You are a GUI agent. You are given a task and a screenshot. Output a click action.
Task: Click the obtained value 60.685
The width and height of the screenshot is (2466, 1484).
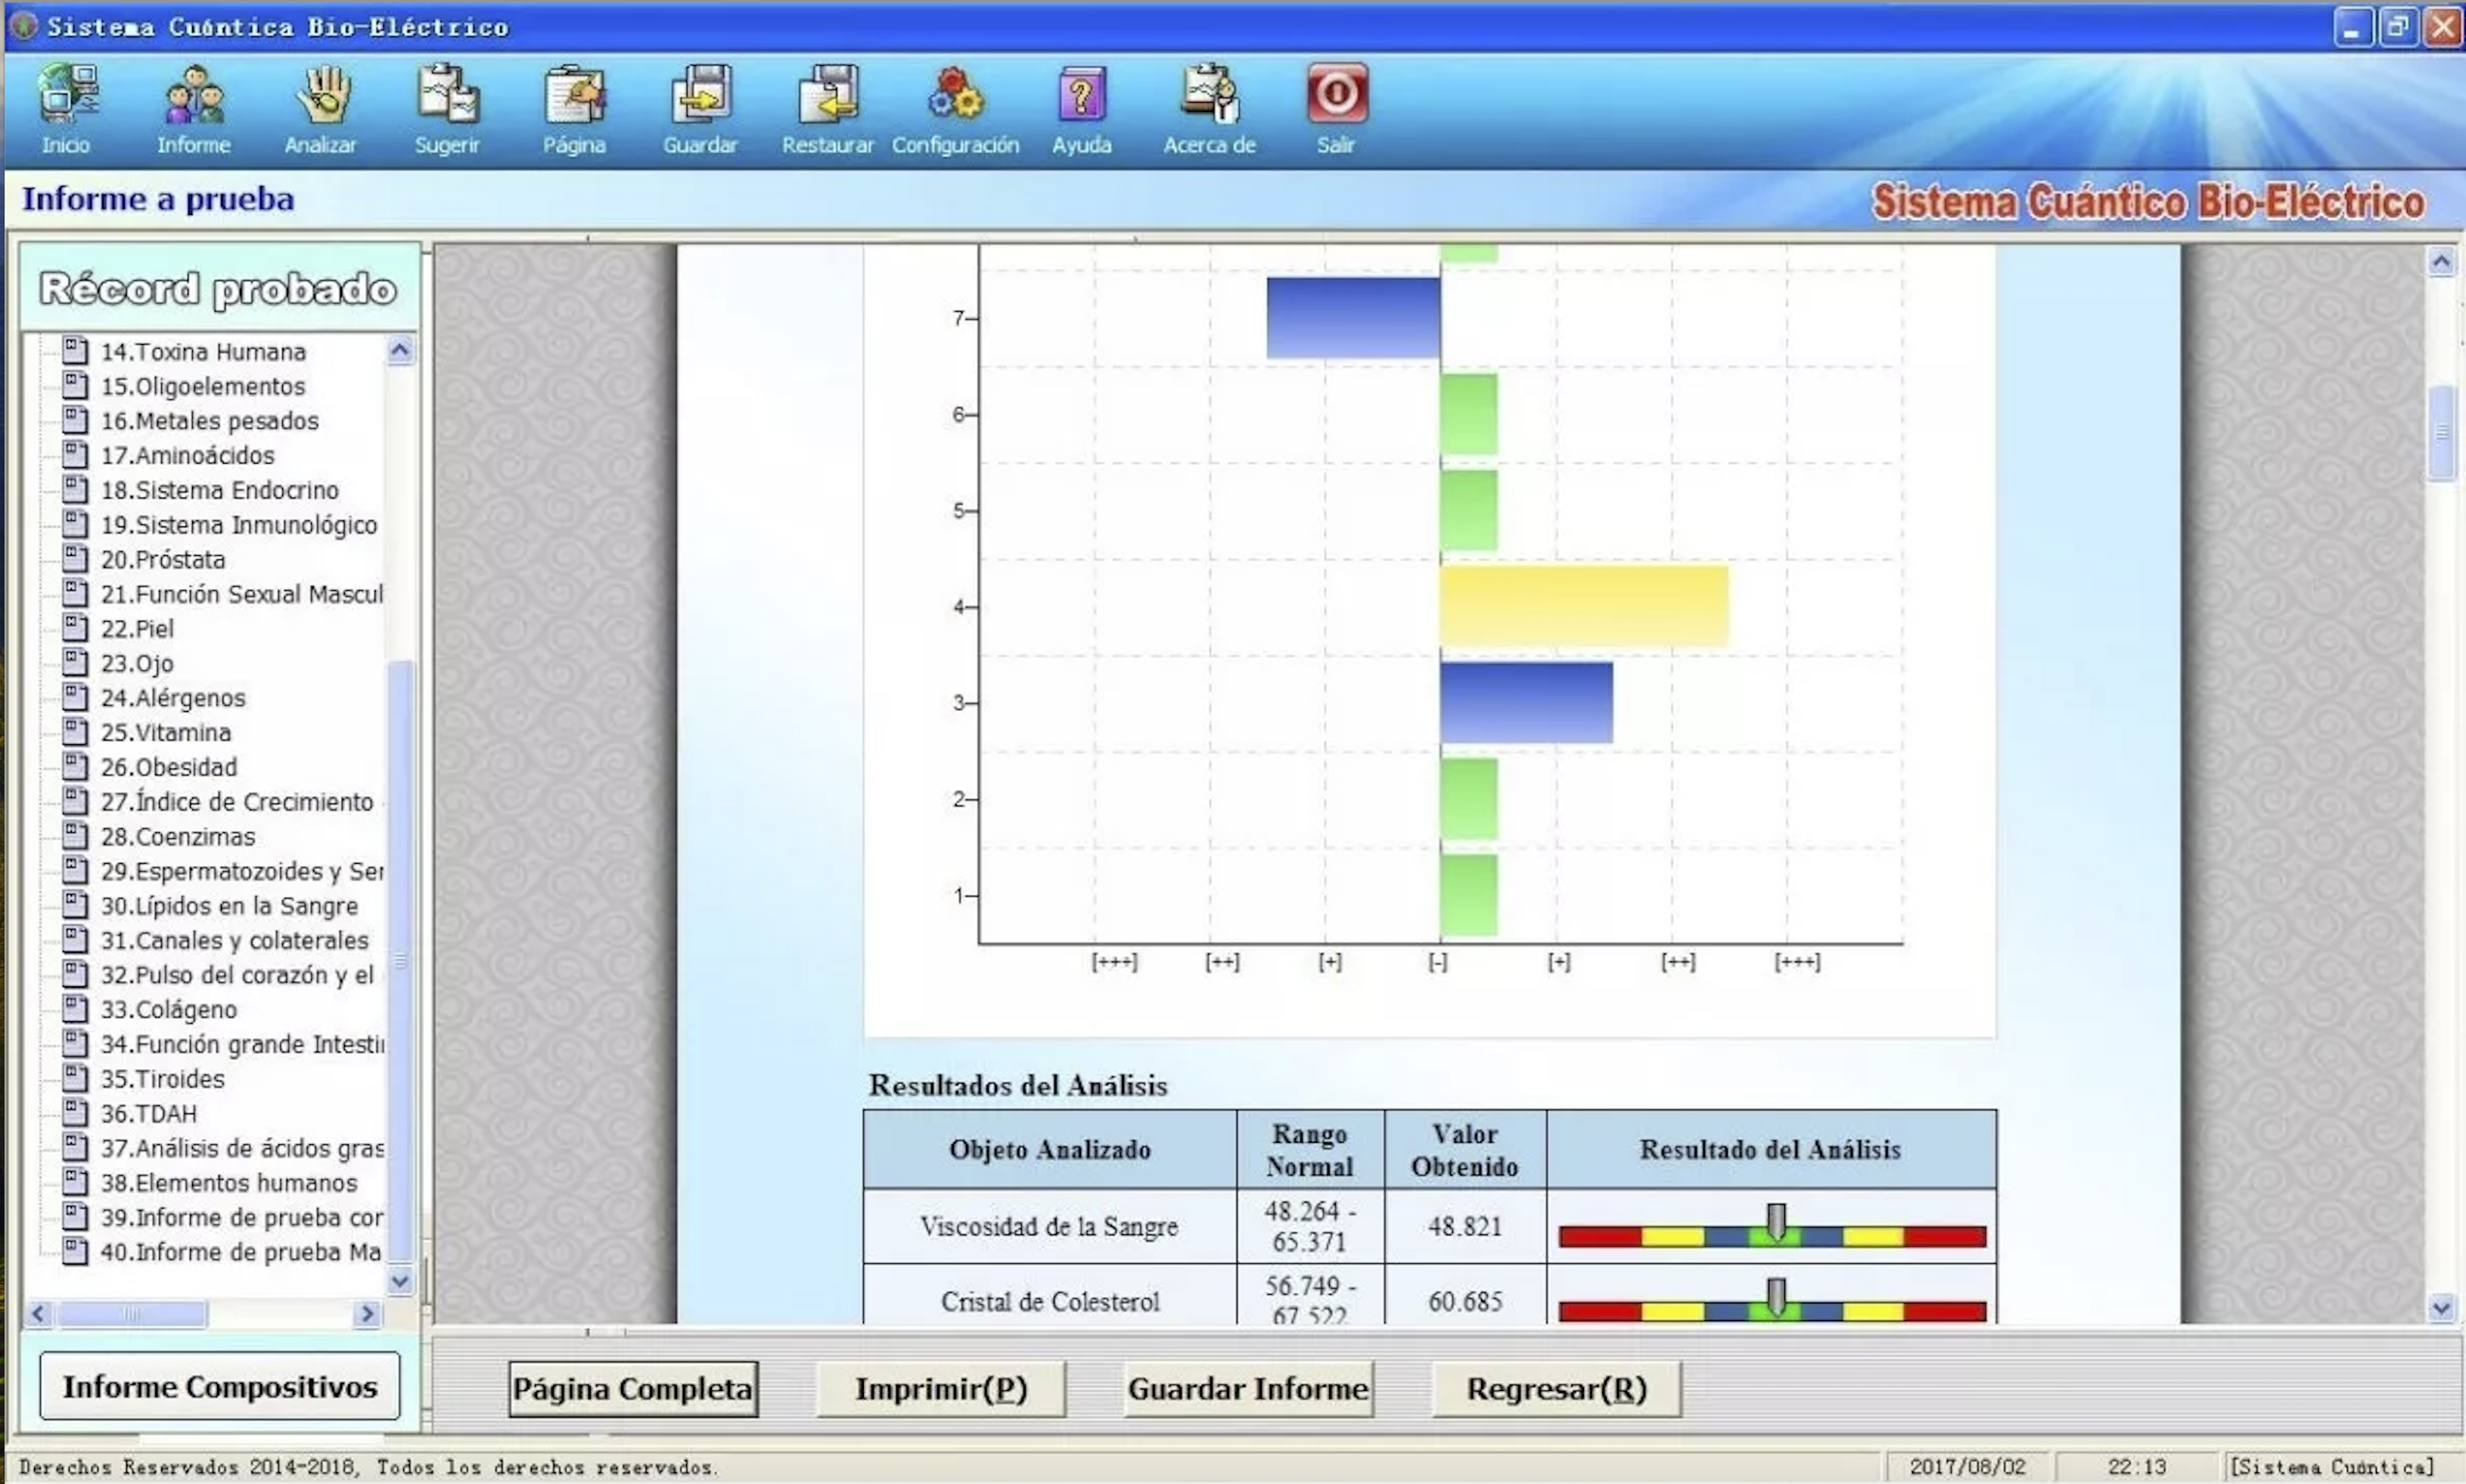[x=1465, y=1302]
